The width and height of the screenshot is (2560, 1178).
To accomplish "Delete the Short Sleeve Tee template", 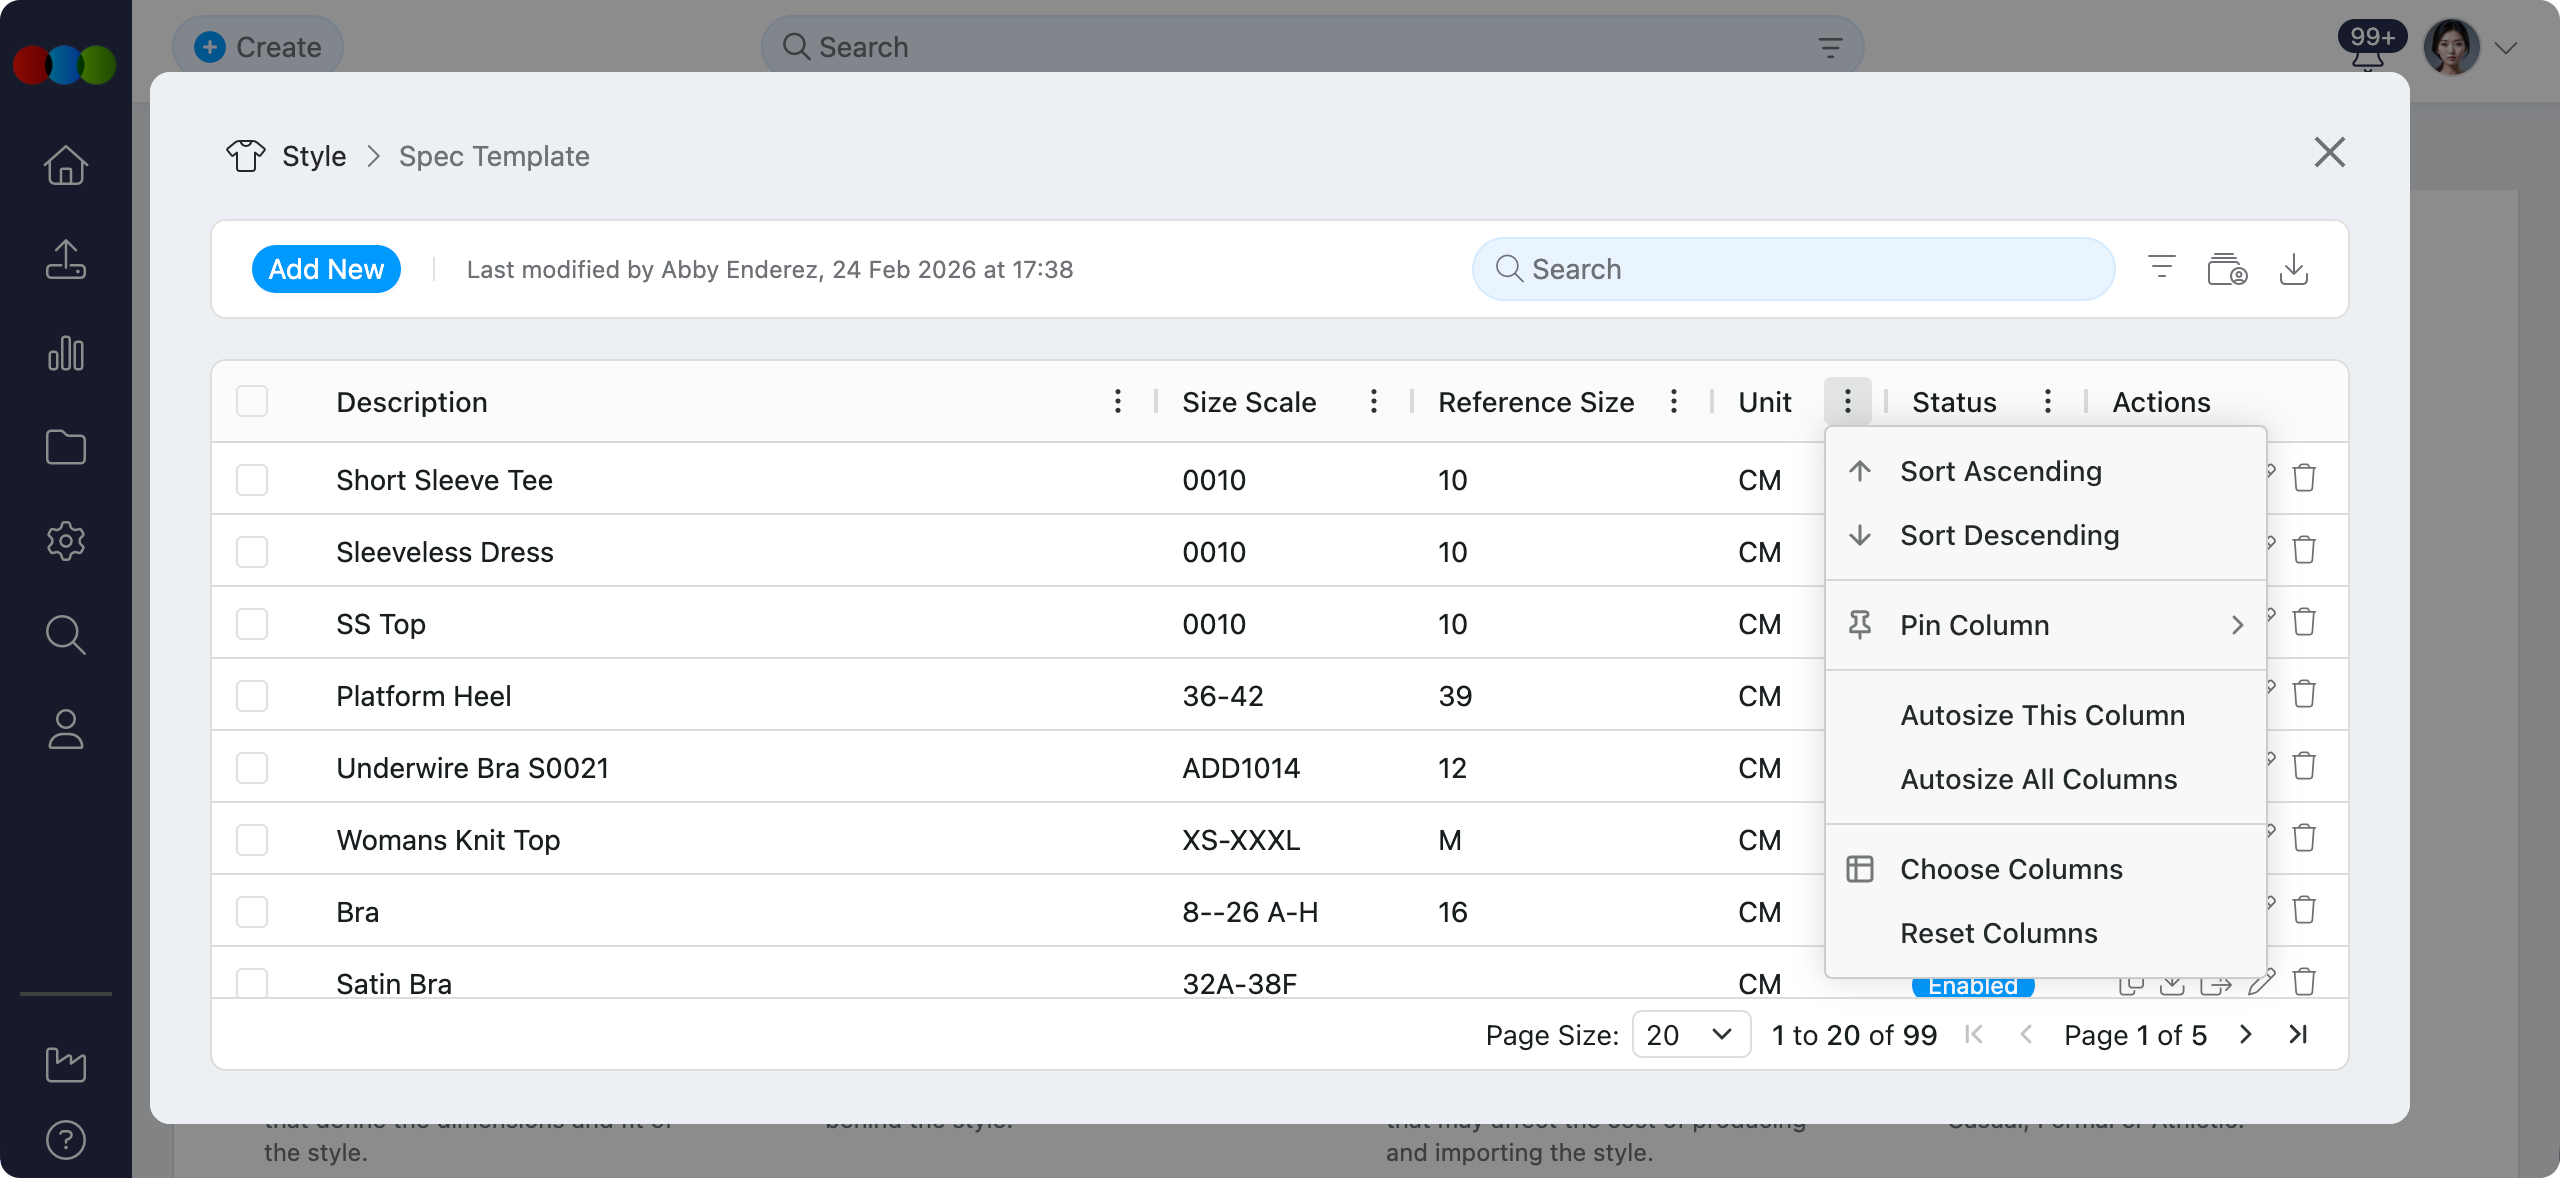I will coord(2304,479).
